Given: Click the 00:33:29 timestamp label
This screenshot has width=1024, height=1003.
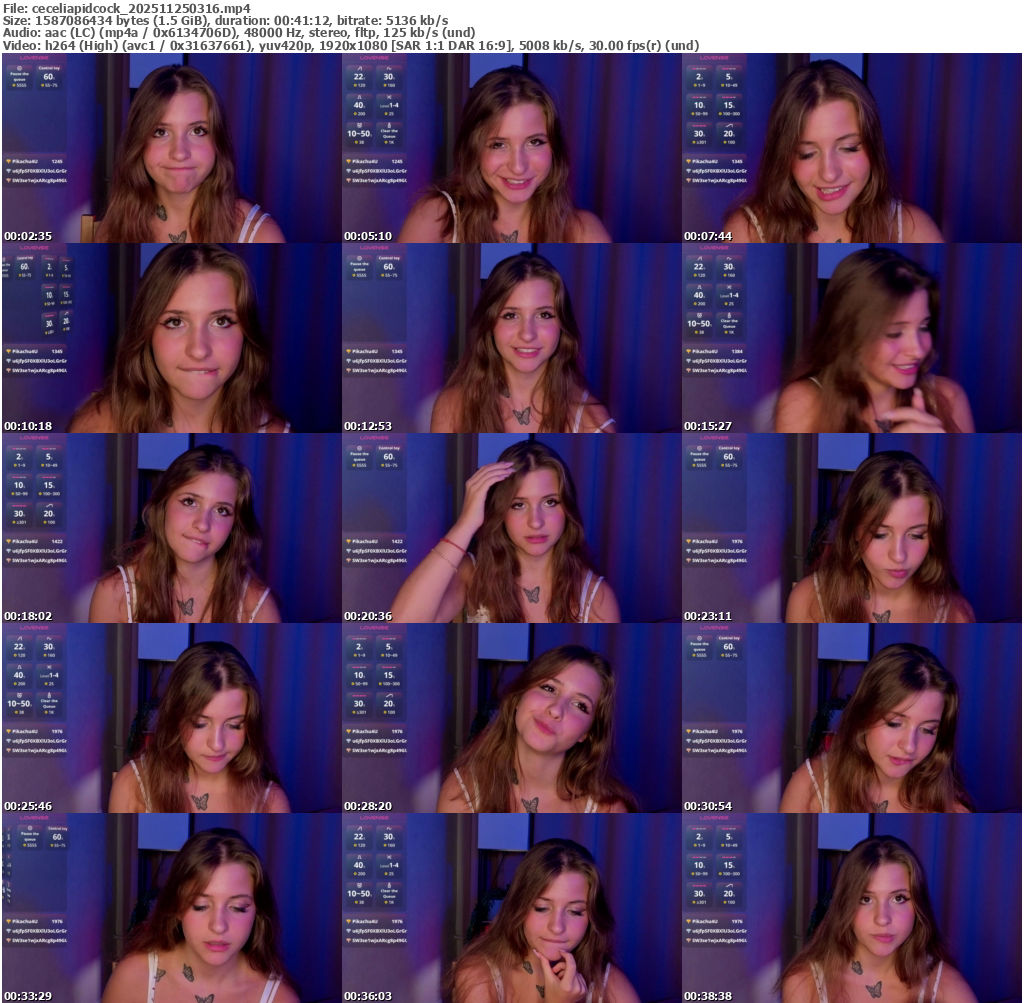Looking at the screenshot, I should pos(28,996).
